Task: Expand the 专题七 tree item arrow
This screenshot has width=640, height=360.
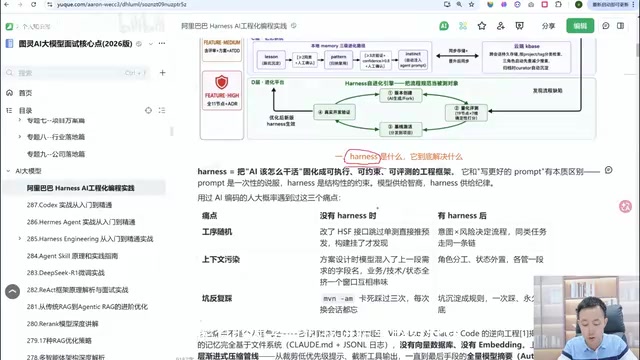Action: coord(19,120)
